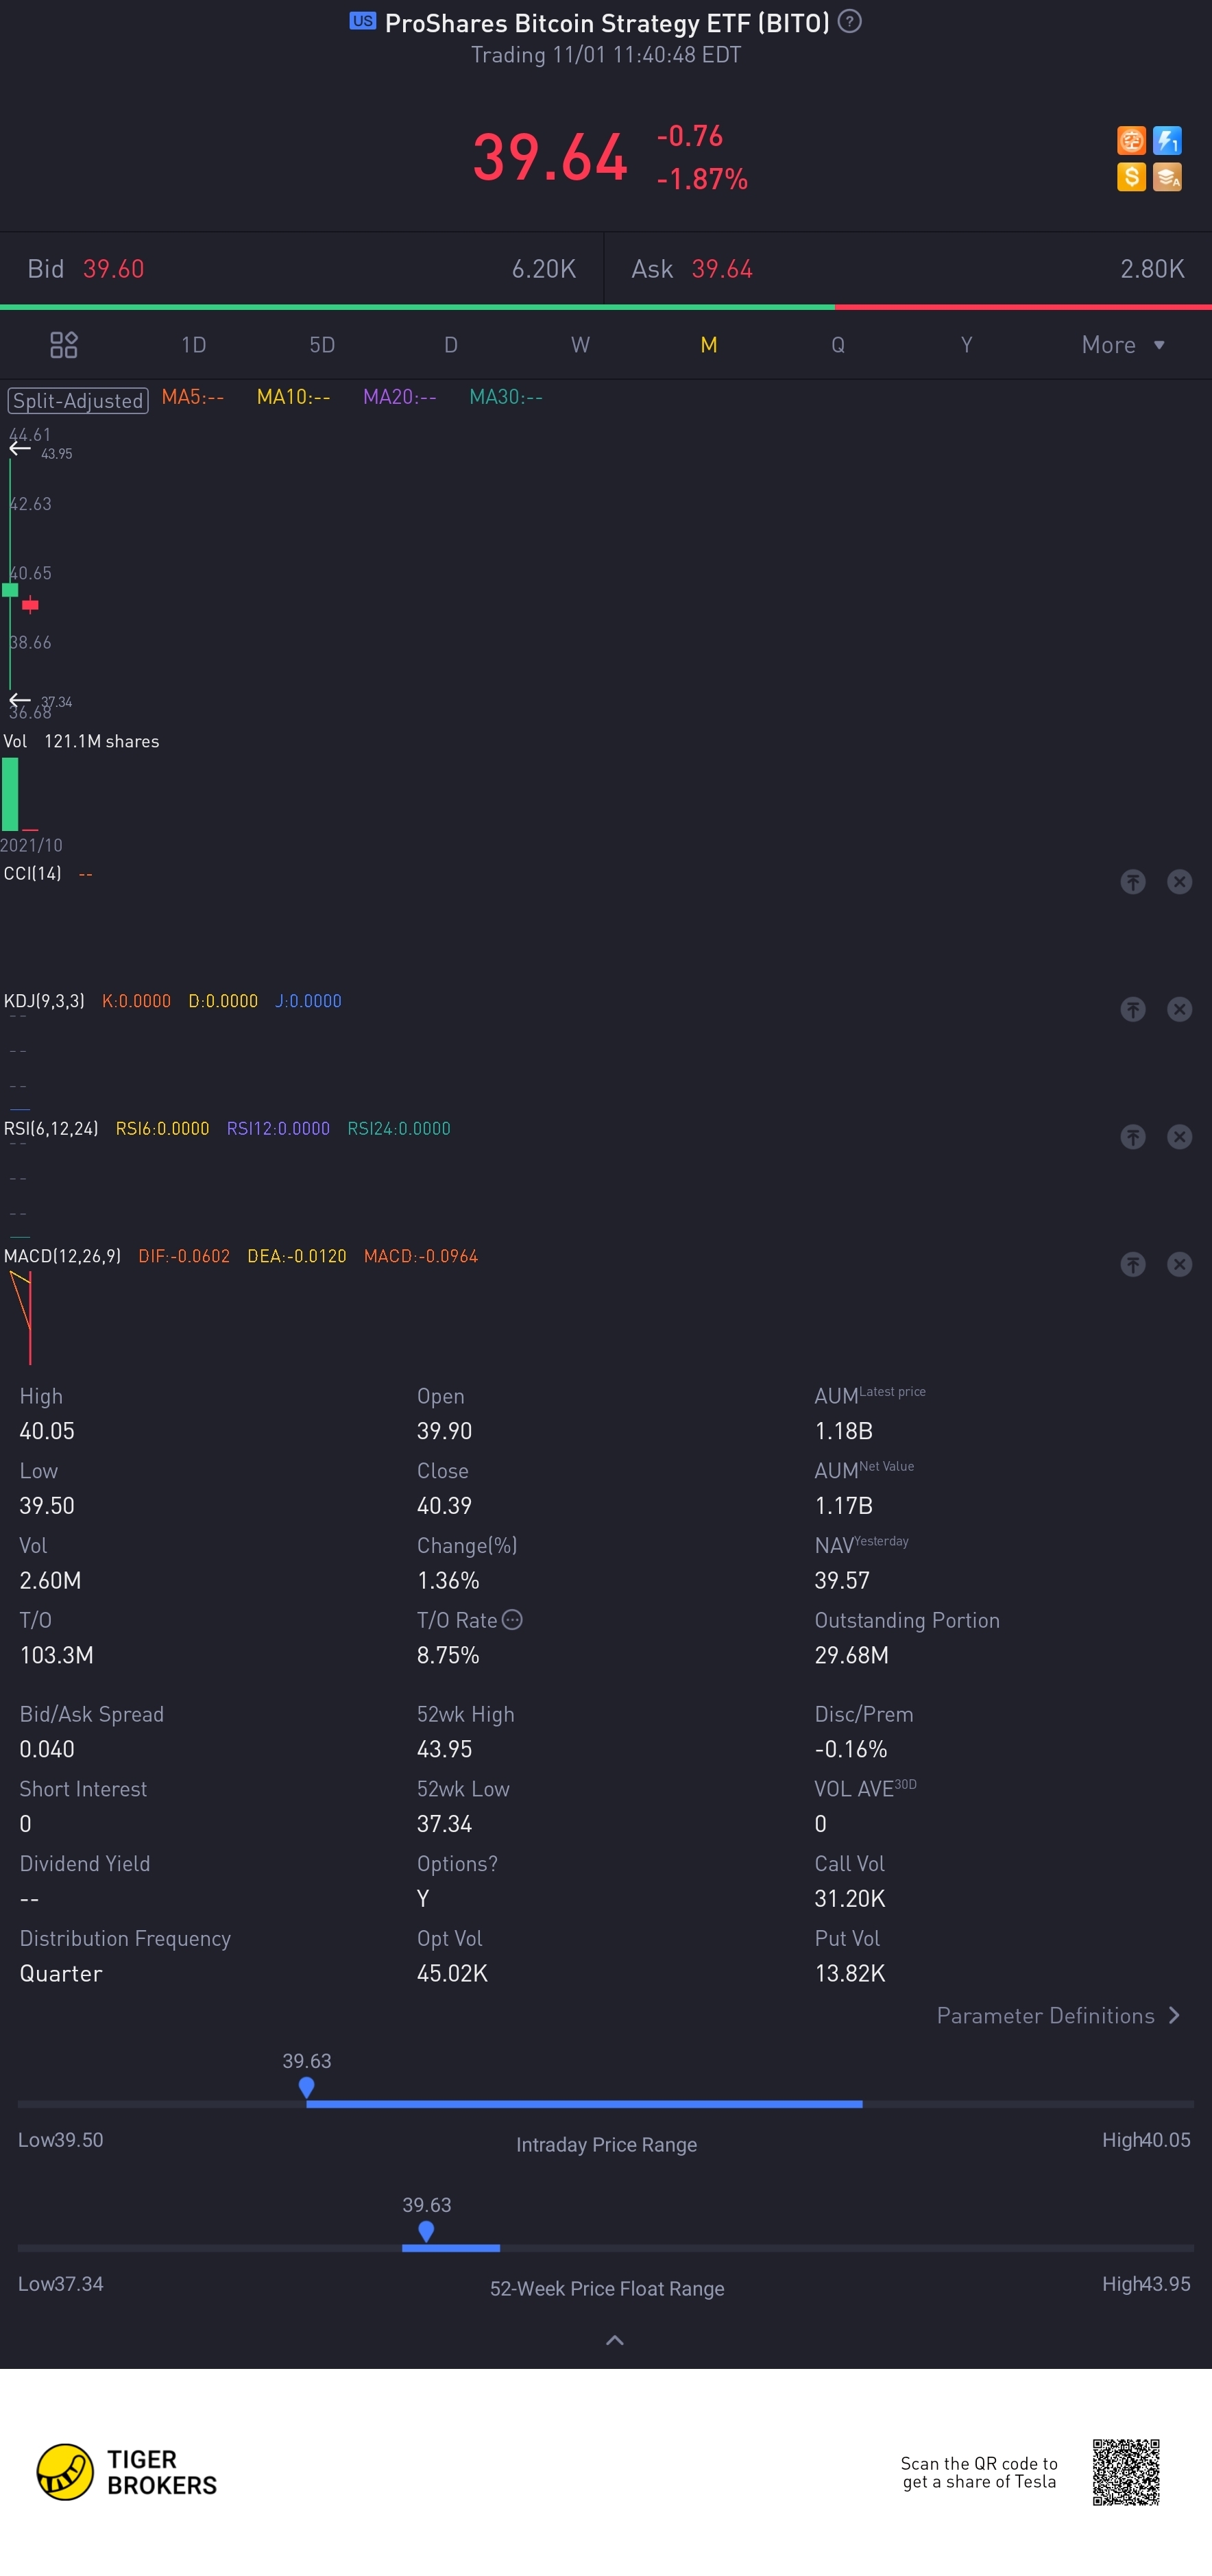1212x2576 pixels.
Task: Tap the Vol 121.1M shares label
Action: (x=81, y=742)
